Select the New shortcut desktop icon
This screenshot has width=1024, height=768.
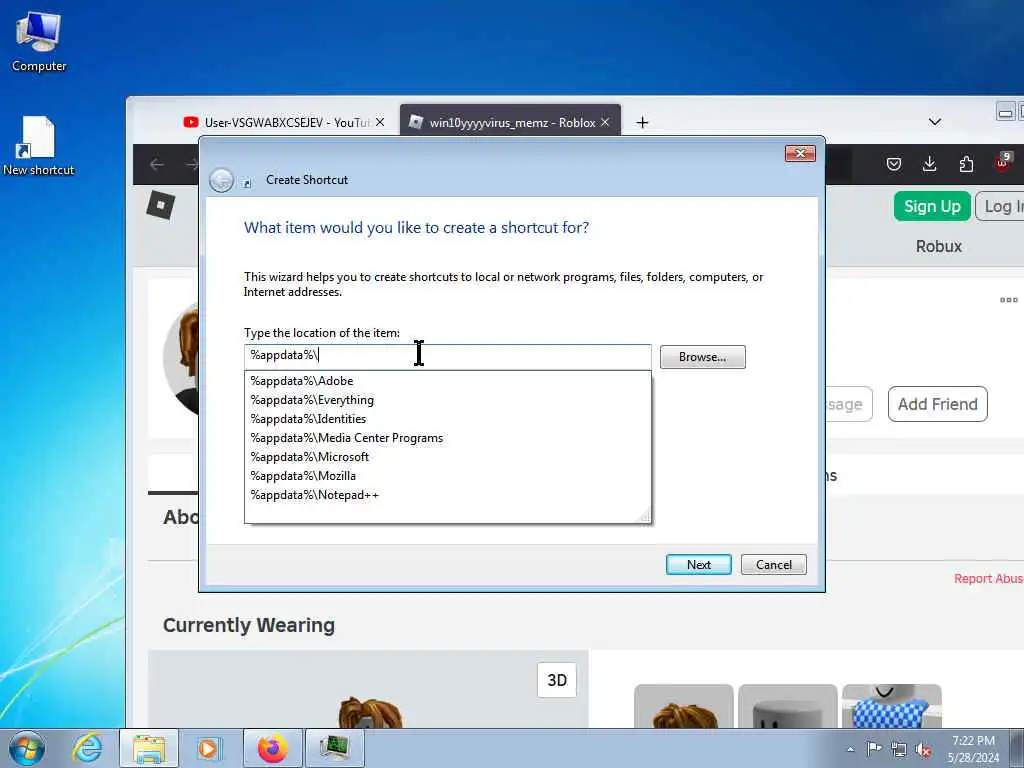pyautogui.click(x=39, y=146)
